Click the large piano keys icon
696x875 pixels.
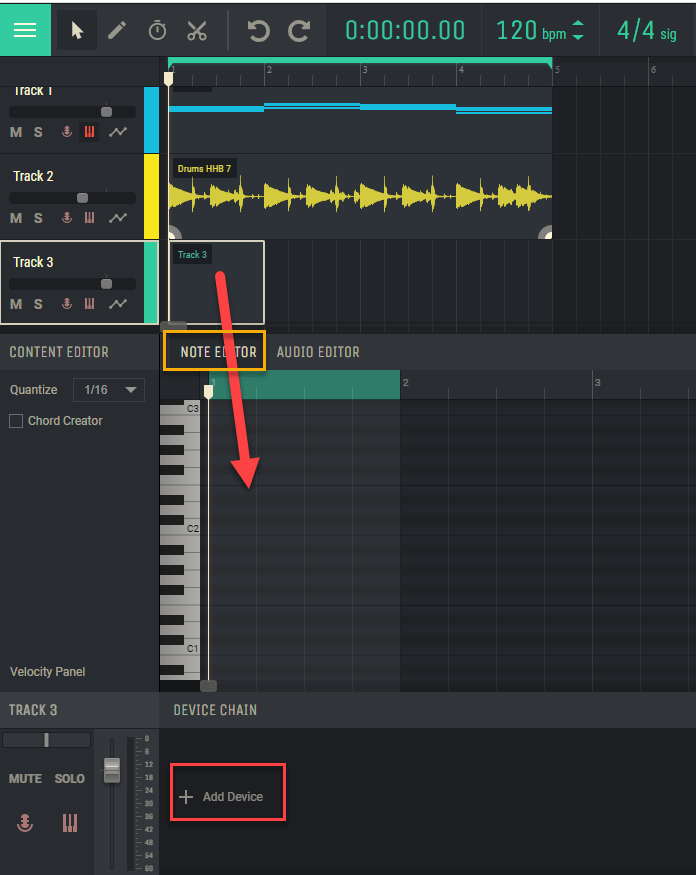click(x=70, y=823)
